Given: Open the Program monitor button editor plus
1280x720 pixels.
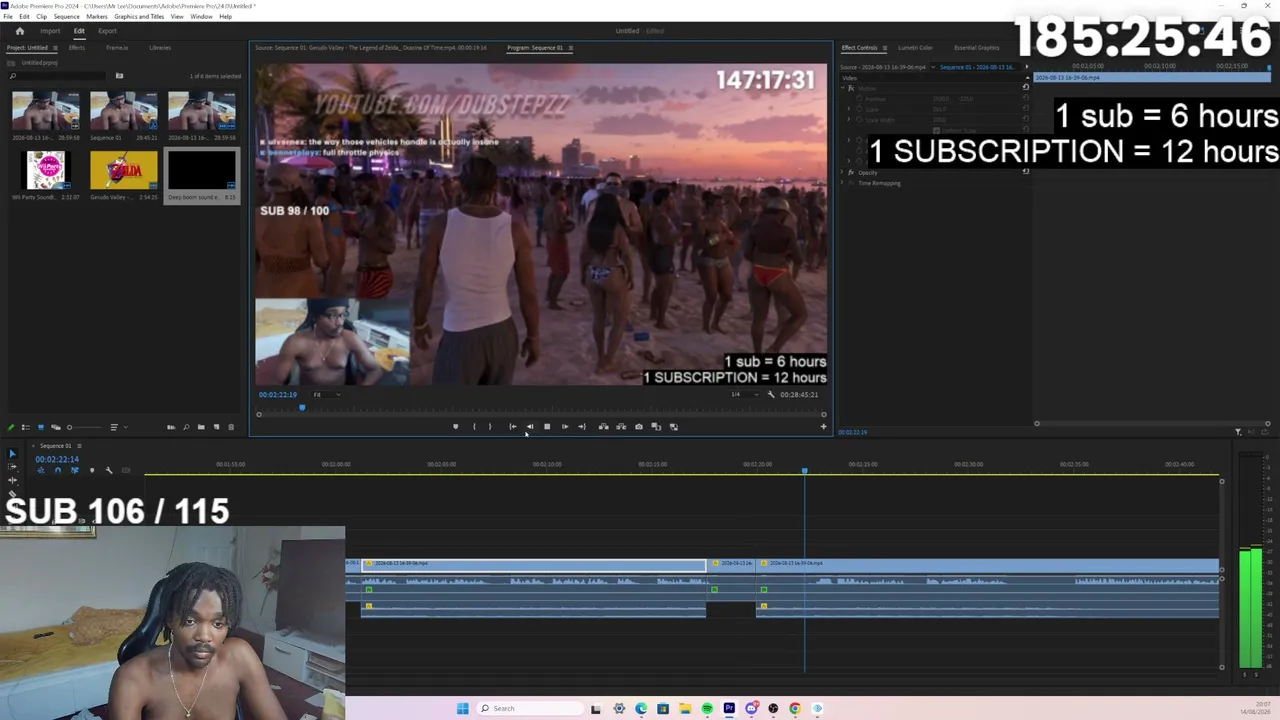Looking at the screenshot, I should pos(823,427).
